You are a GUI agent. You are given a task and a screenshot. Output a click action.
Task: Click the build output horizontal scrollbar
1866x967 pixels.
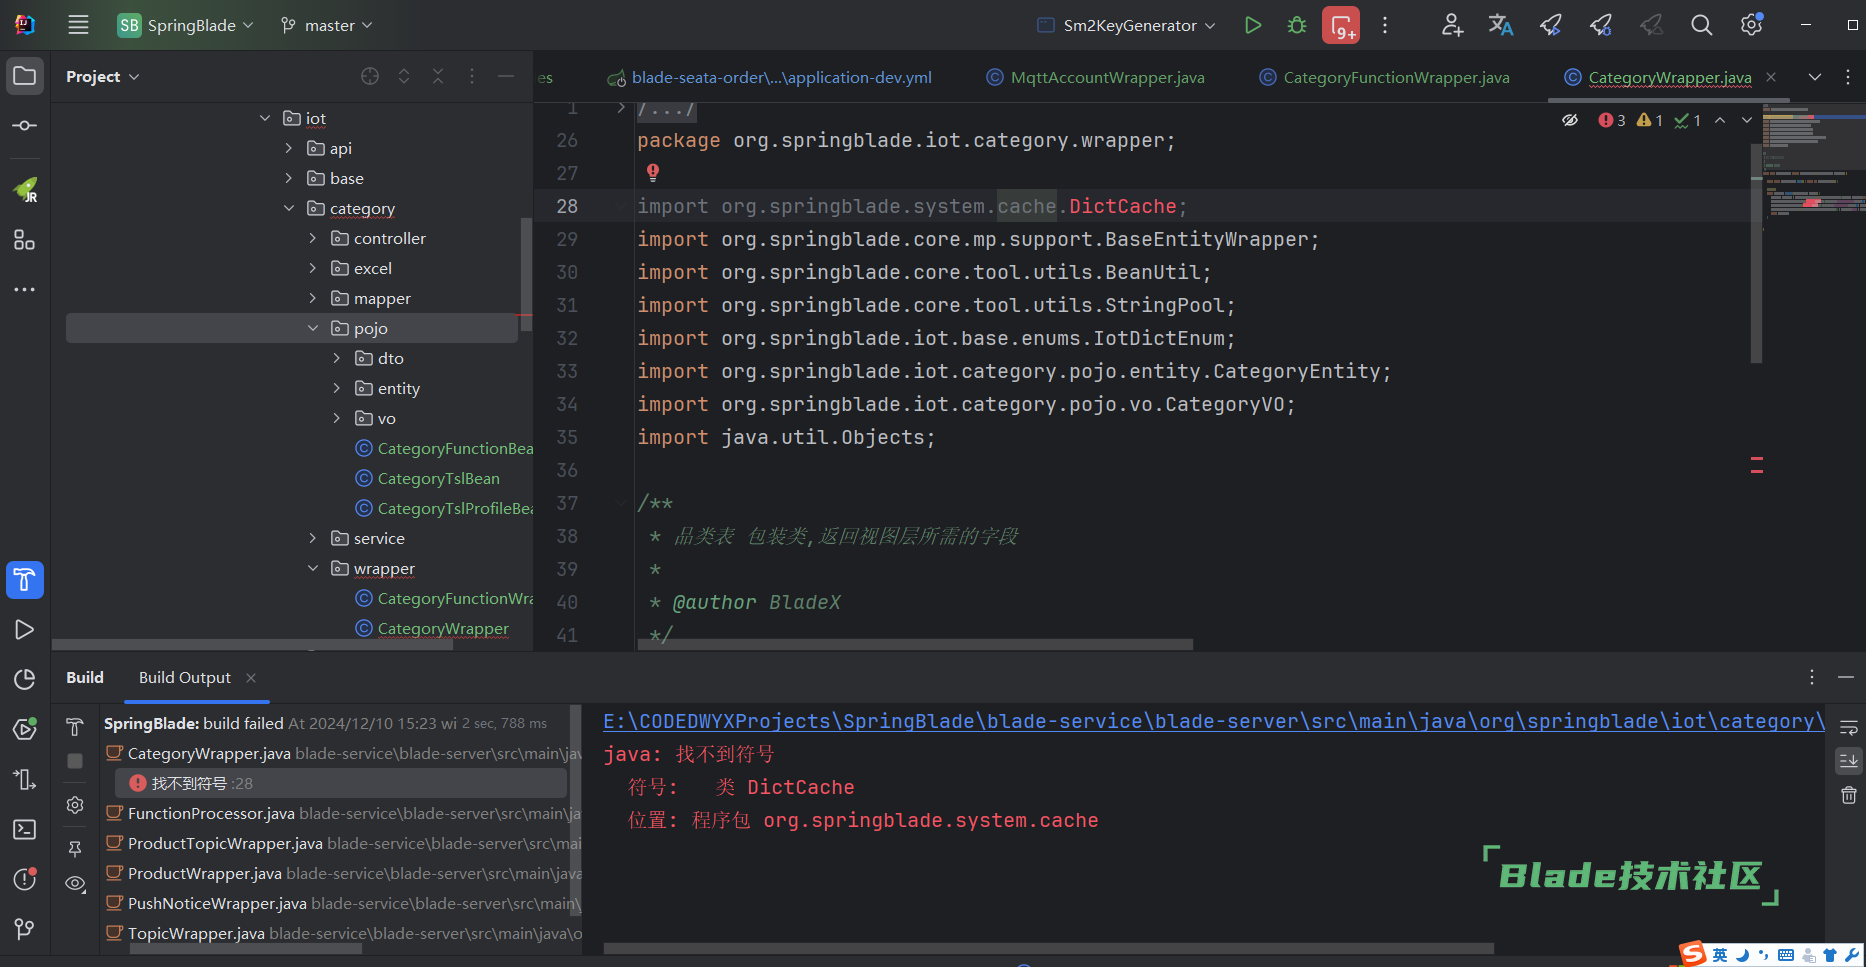(x=1048, y=948)
